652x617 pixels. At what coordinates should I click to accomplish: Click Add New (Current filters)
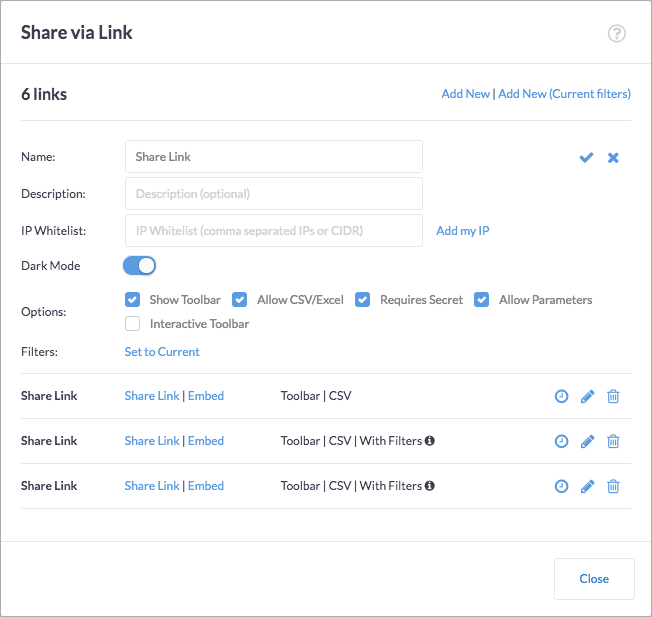pos(564,94)
